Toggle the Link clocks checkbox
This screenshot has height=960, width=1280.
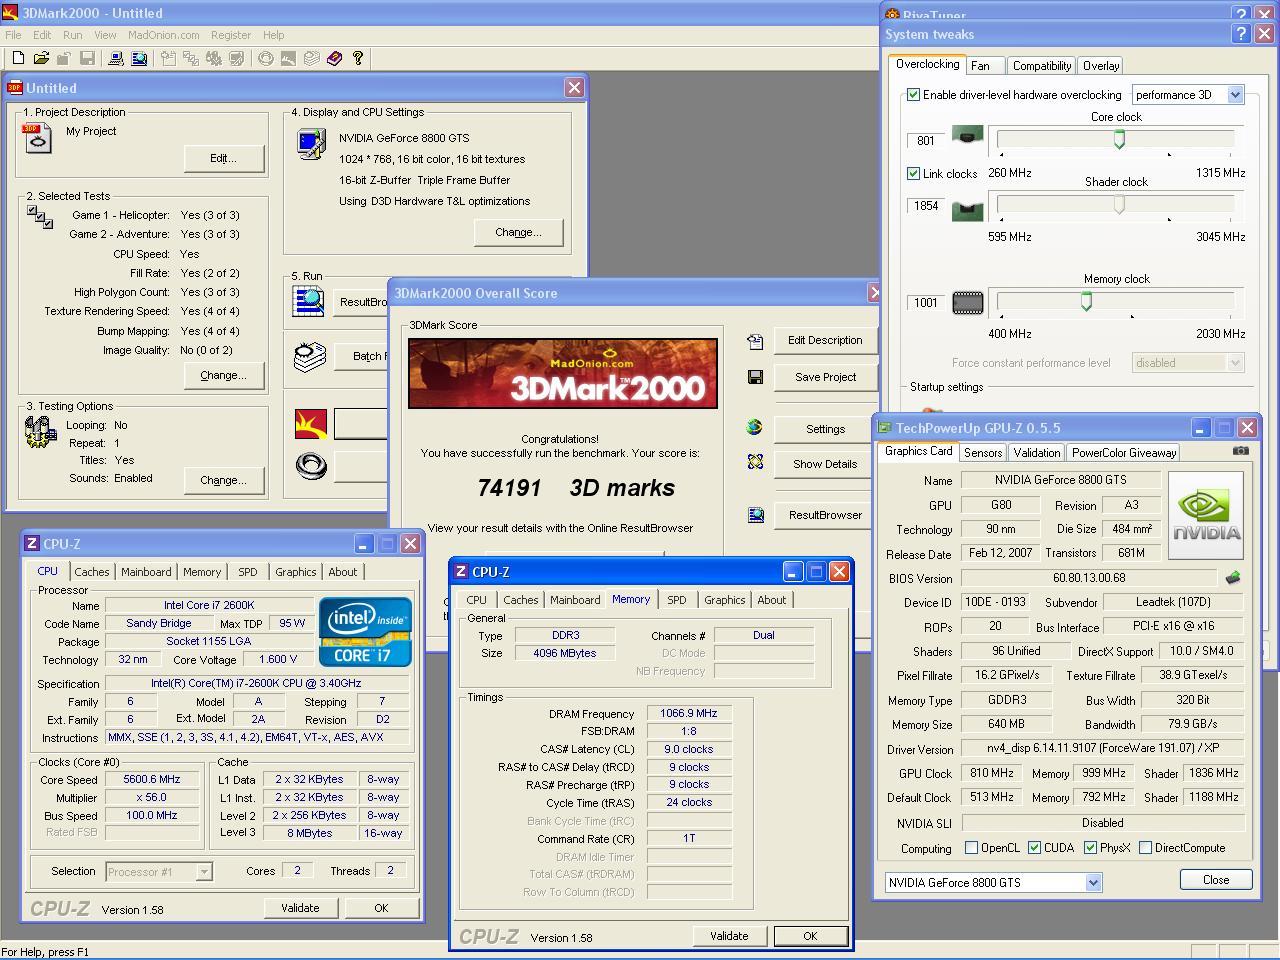(913, 173)
